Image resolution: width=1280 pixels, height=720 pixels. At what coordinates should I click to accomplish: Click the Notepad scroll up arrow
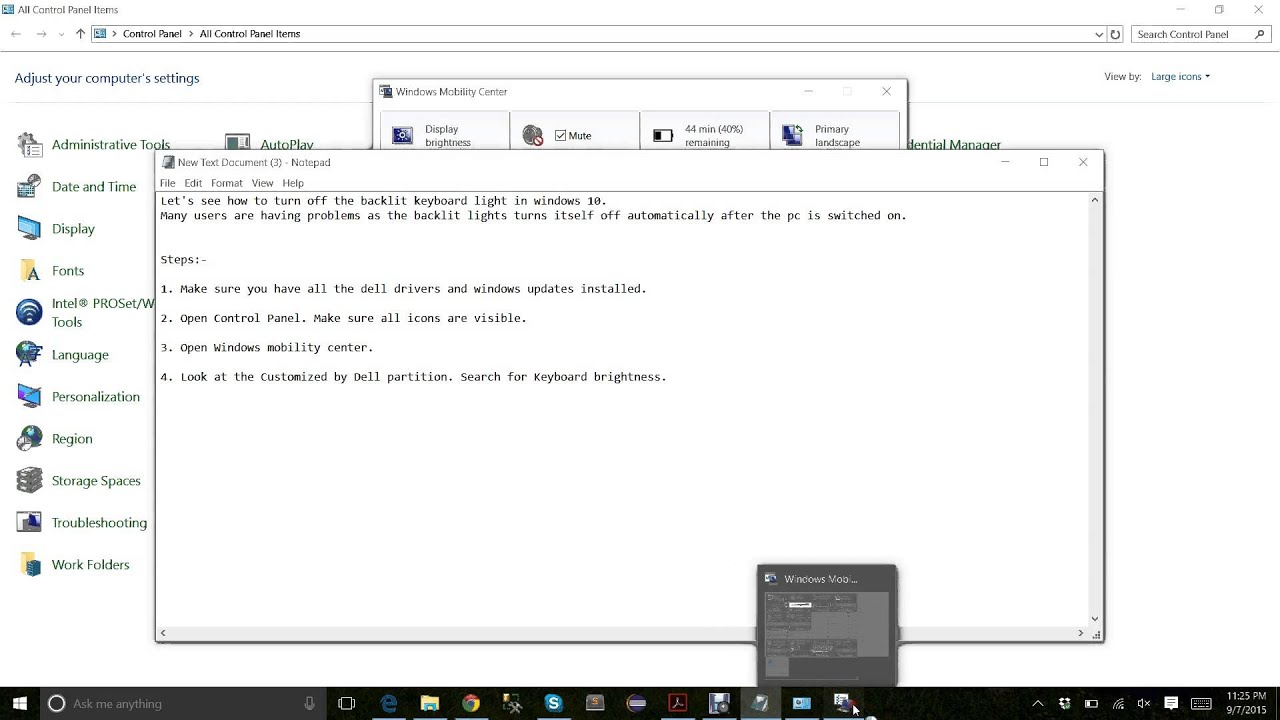tap(1094, 200)
